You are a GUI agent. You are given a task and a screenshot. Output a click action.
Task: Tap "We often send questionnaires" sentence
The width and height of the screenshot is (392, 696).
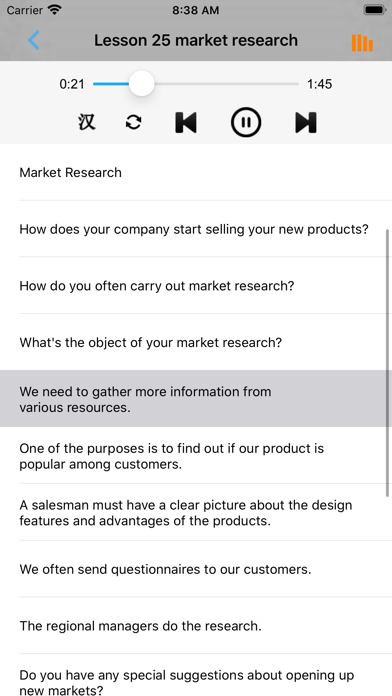click(196, 569)
